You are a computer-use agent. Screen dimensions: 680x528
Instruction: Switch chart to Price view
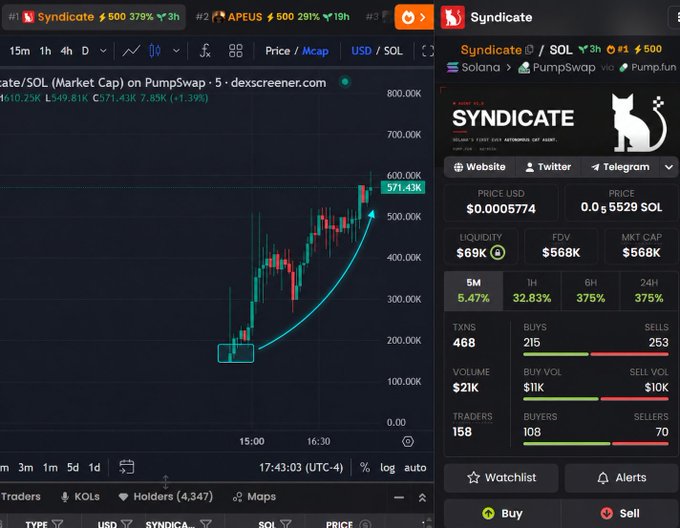278,51
